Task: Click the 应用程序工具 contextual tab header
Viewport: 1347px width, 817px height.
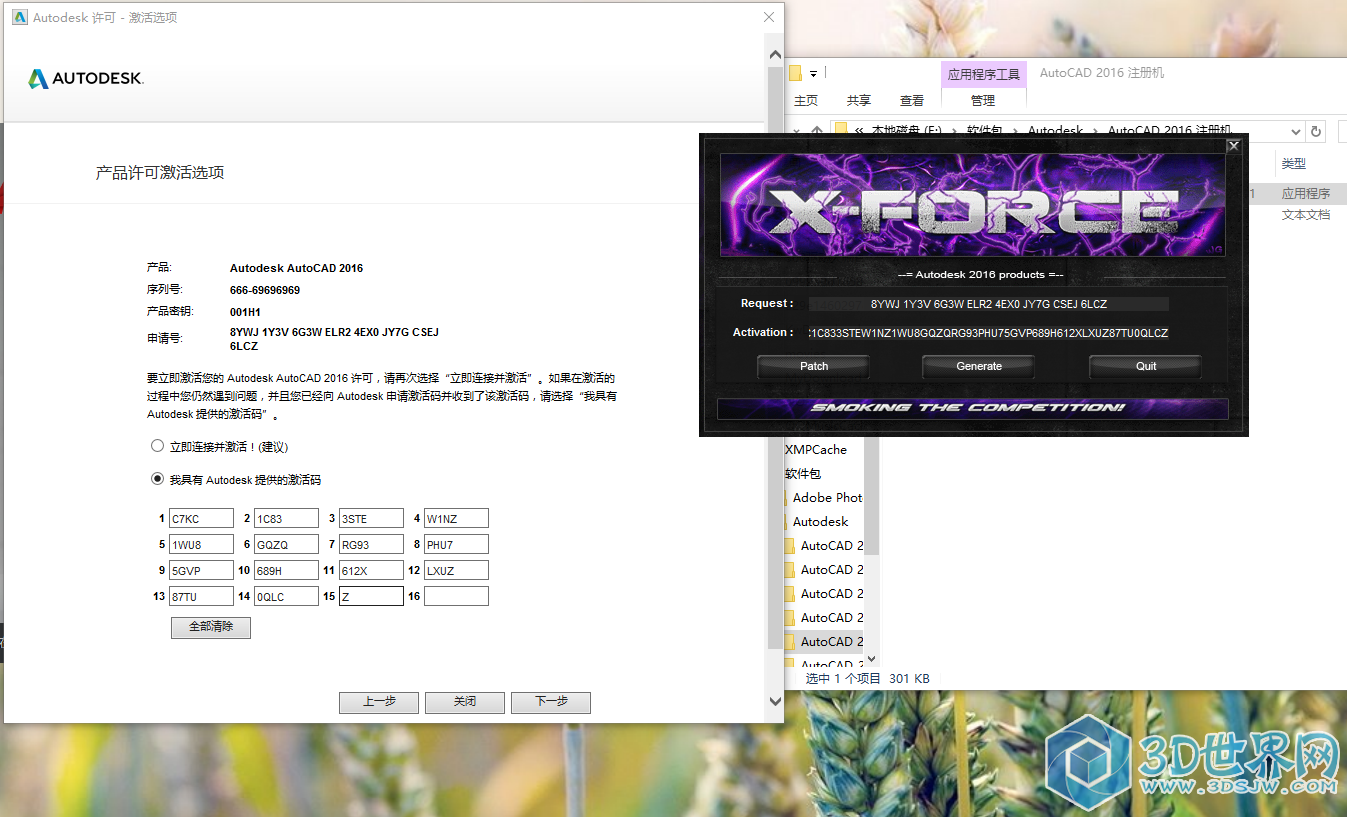Action: pos(984,74)
